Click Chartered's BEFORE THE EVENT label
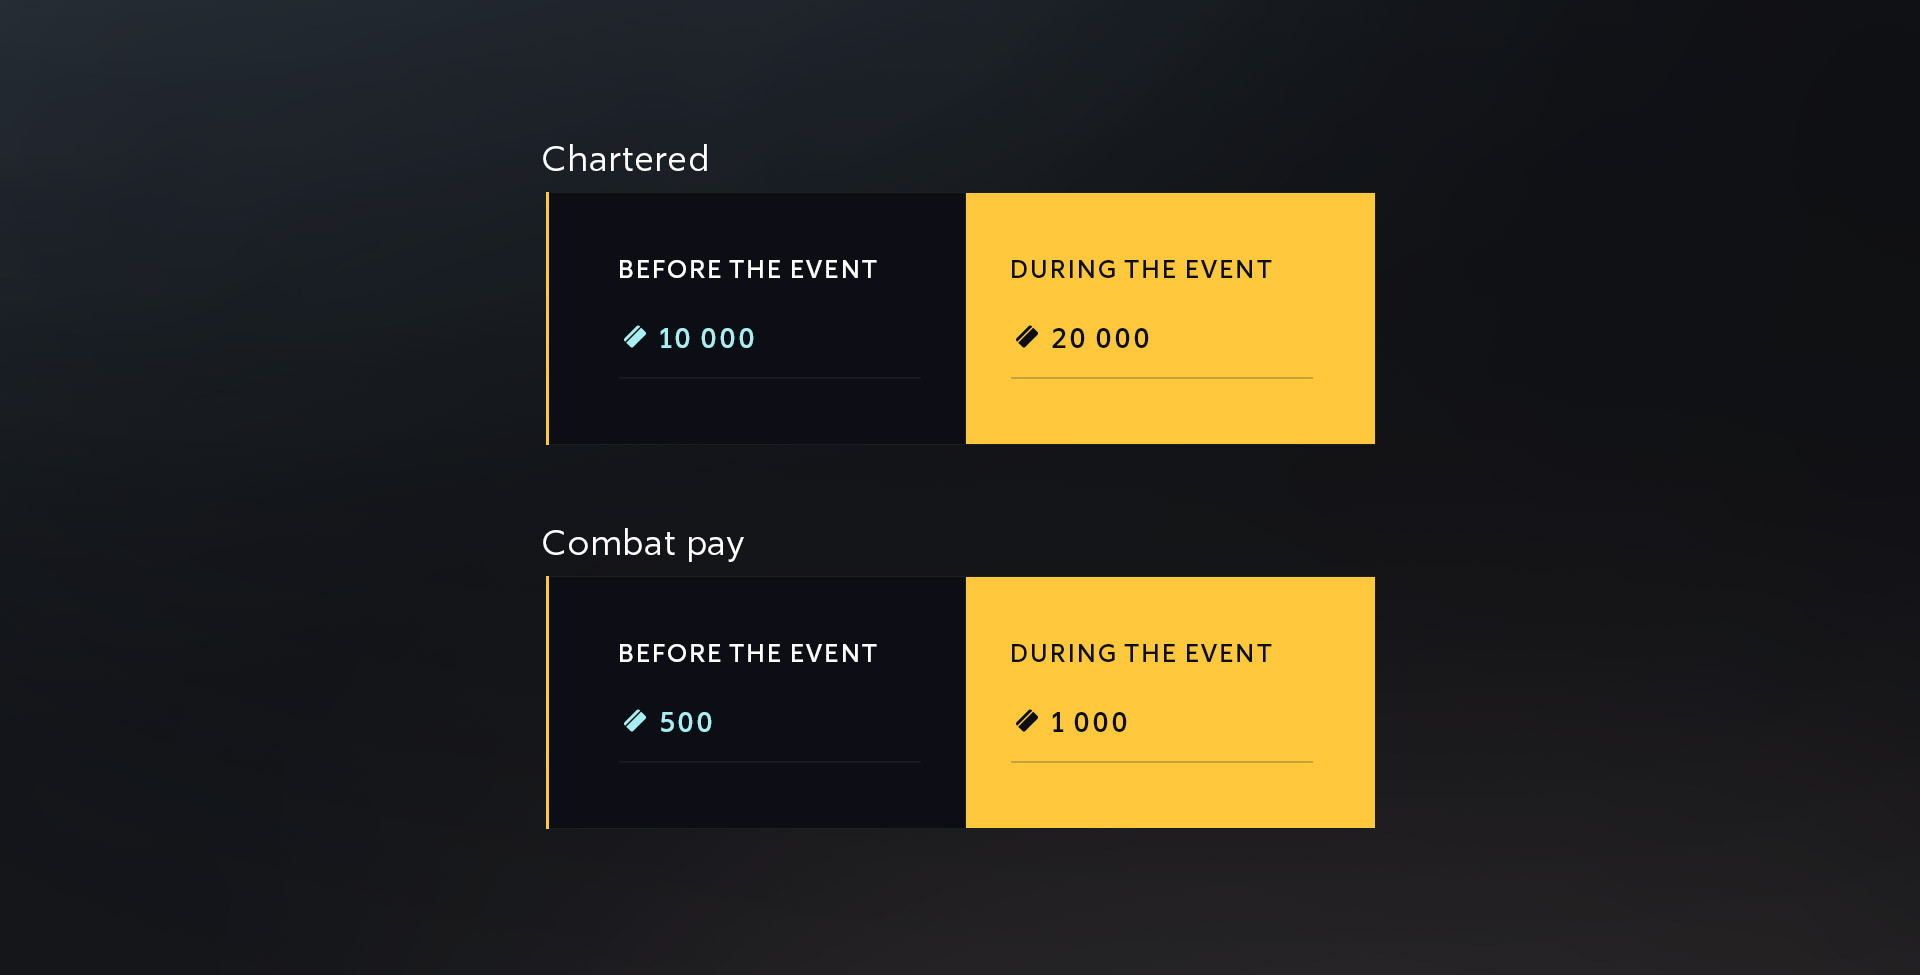The image size is (1920, 975). (747, 270)
